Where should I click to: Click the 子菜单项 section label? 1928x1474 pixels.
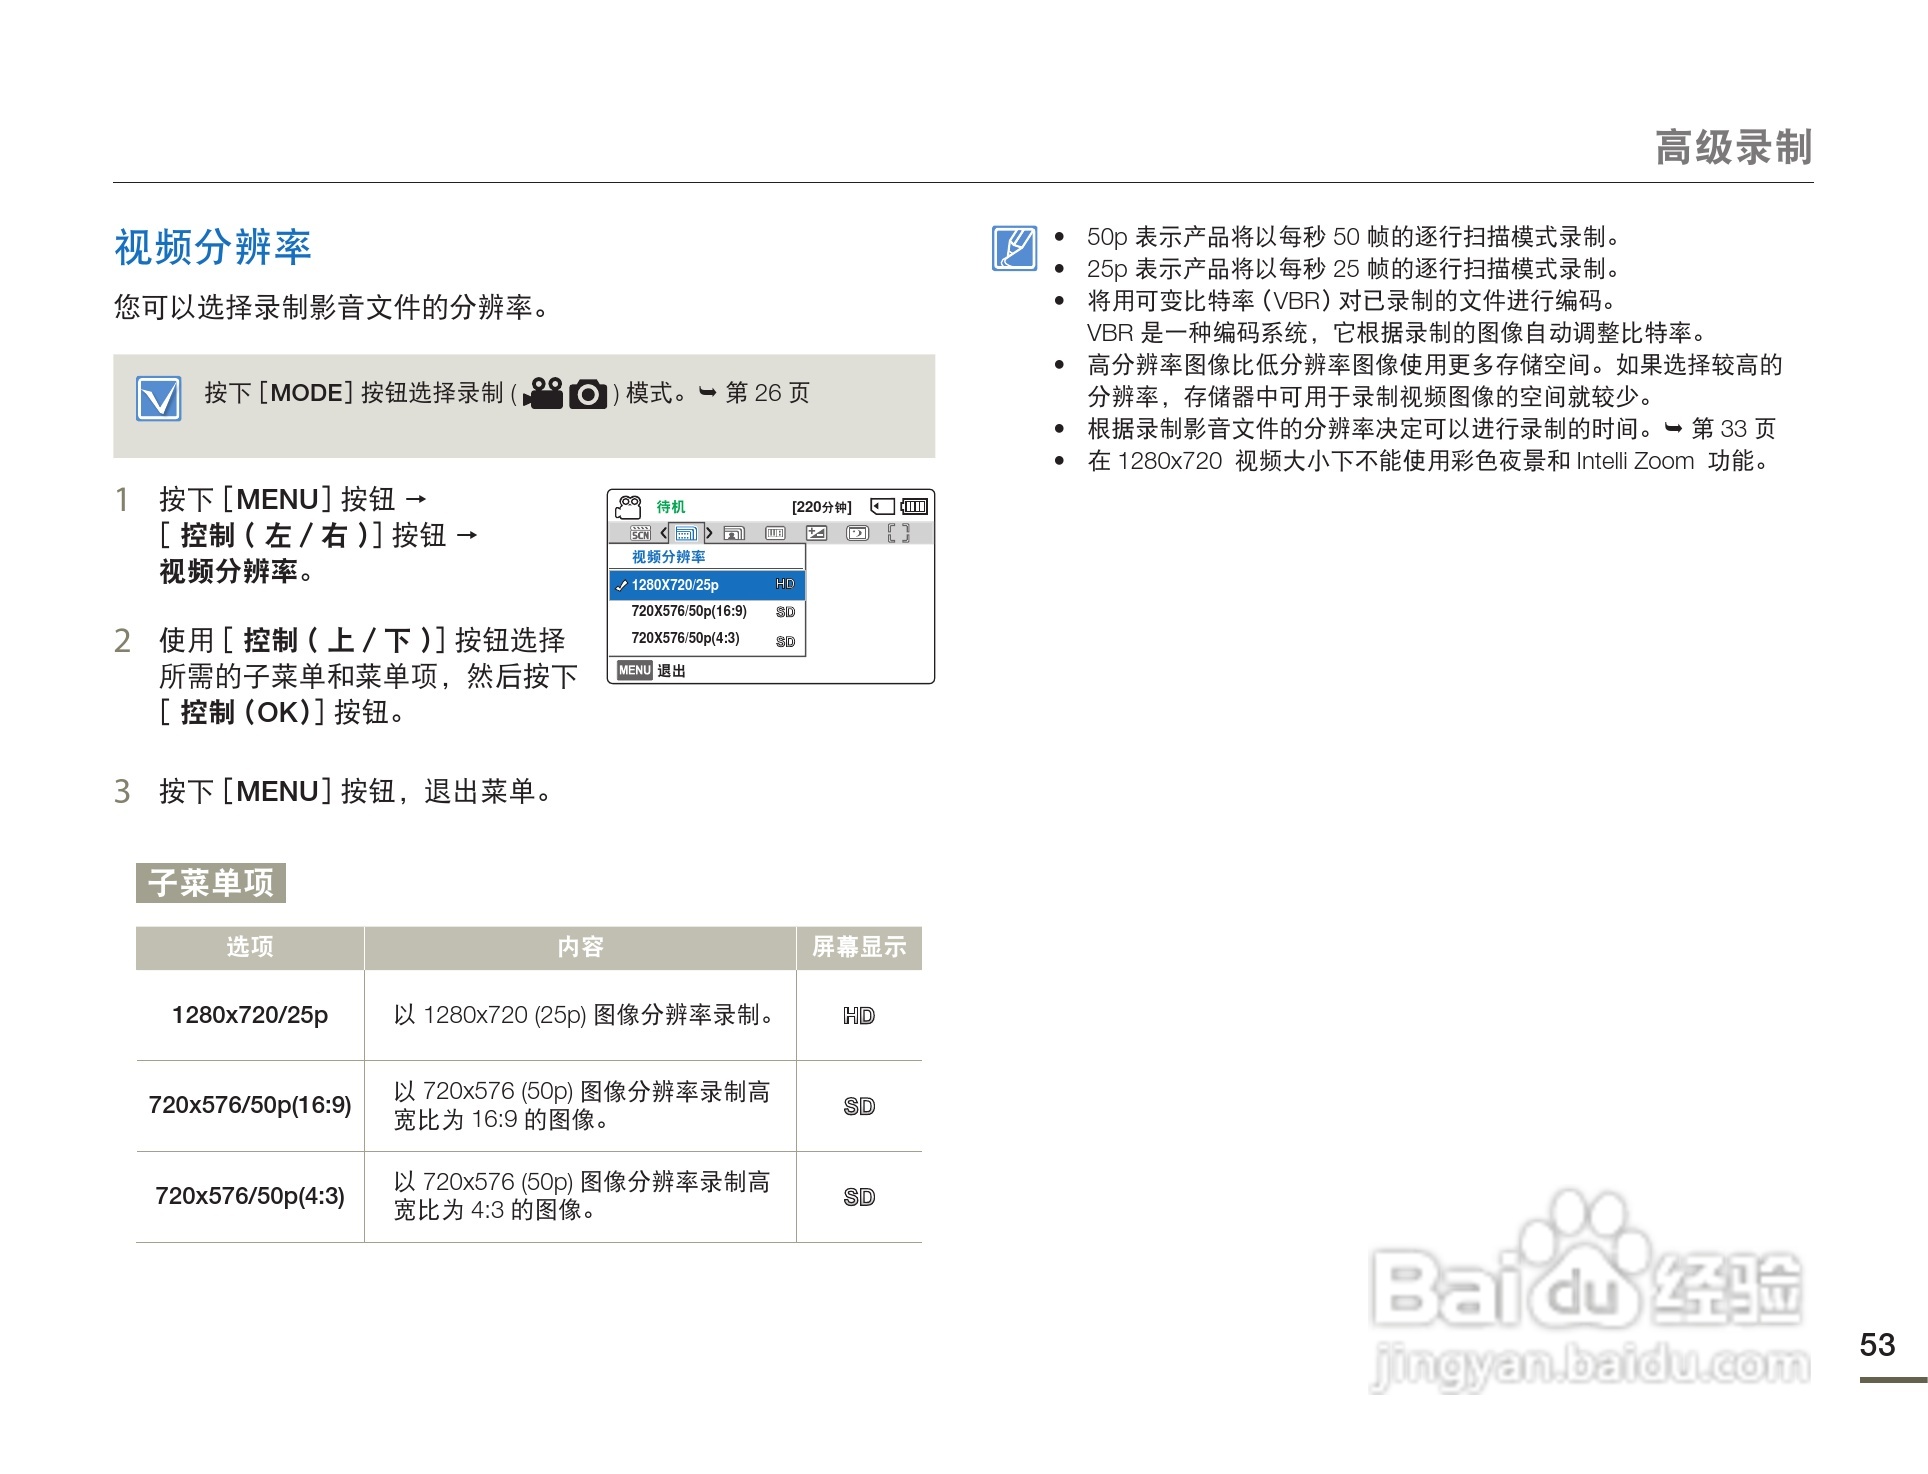point(211,883)
